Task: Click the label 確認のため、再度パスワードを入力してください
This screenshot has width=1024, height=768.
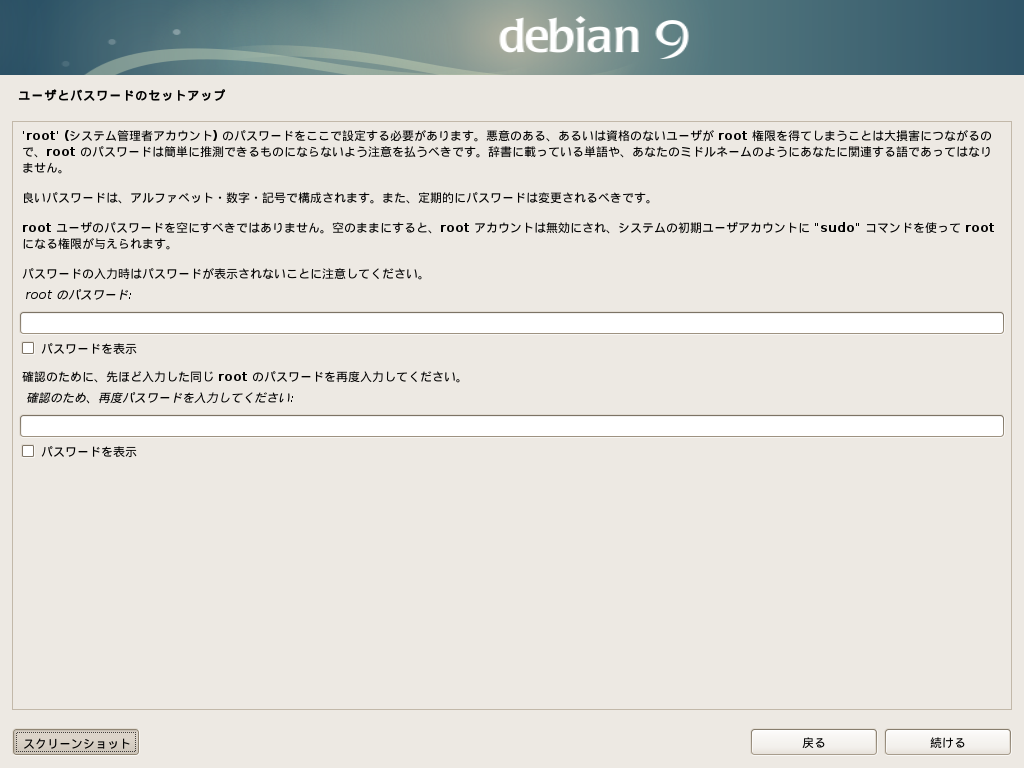Action: click(x=160, y=398)
